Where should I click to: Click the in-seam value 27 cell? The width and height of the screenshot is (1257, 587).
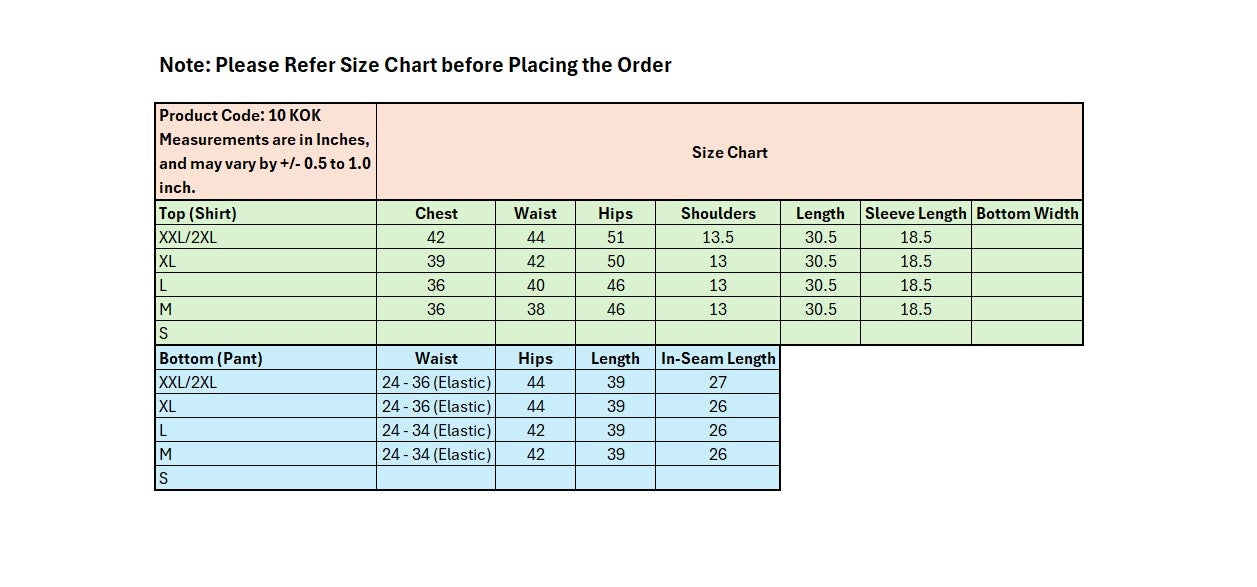pyautogui.click(x=718, y=382)
